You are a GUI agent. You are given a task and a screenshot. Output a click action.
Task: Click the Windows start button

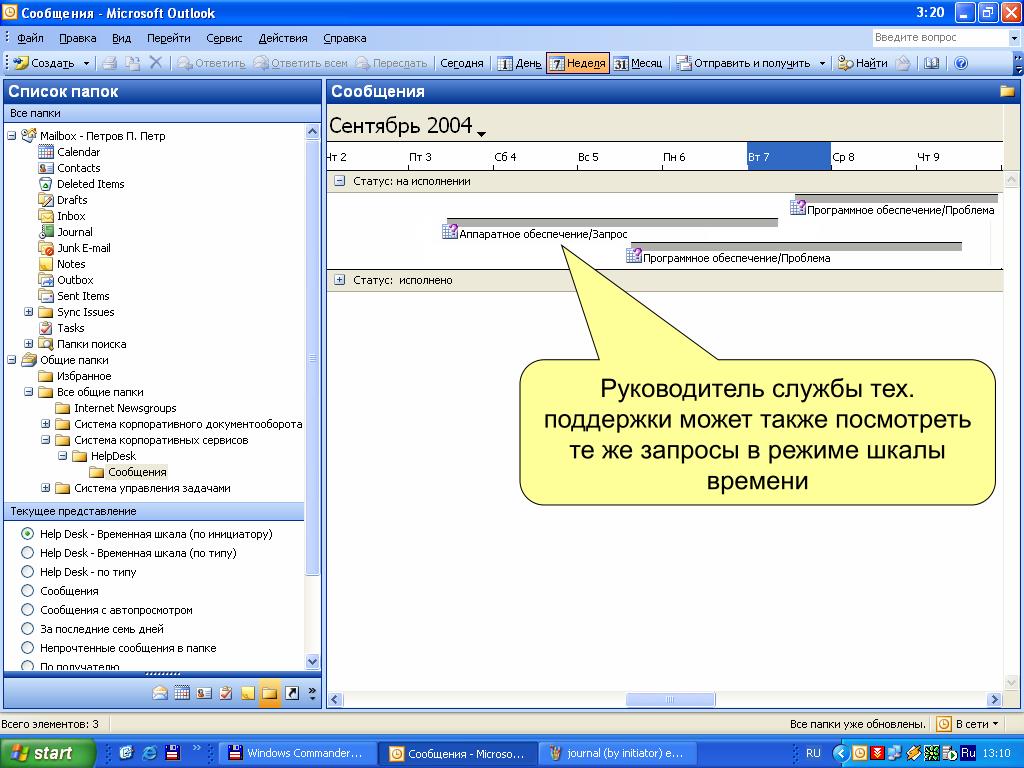[47, 753]
